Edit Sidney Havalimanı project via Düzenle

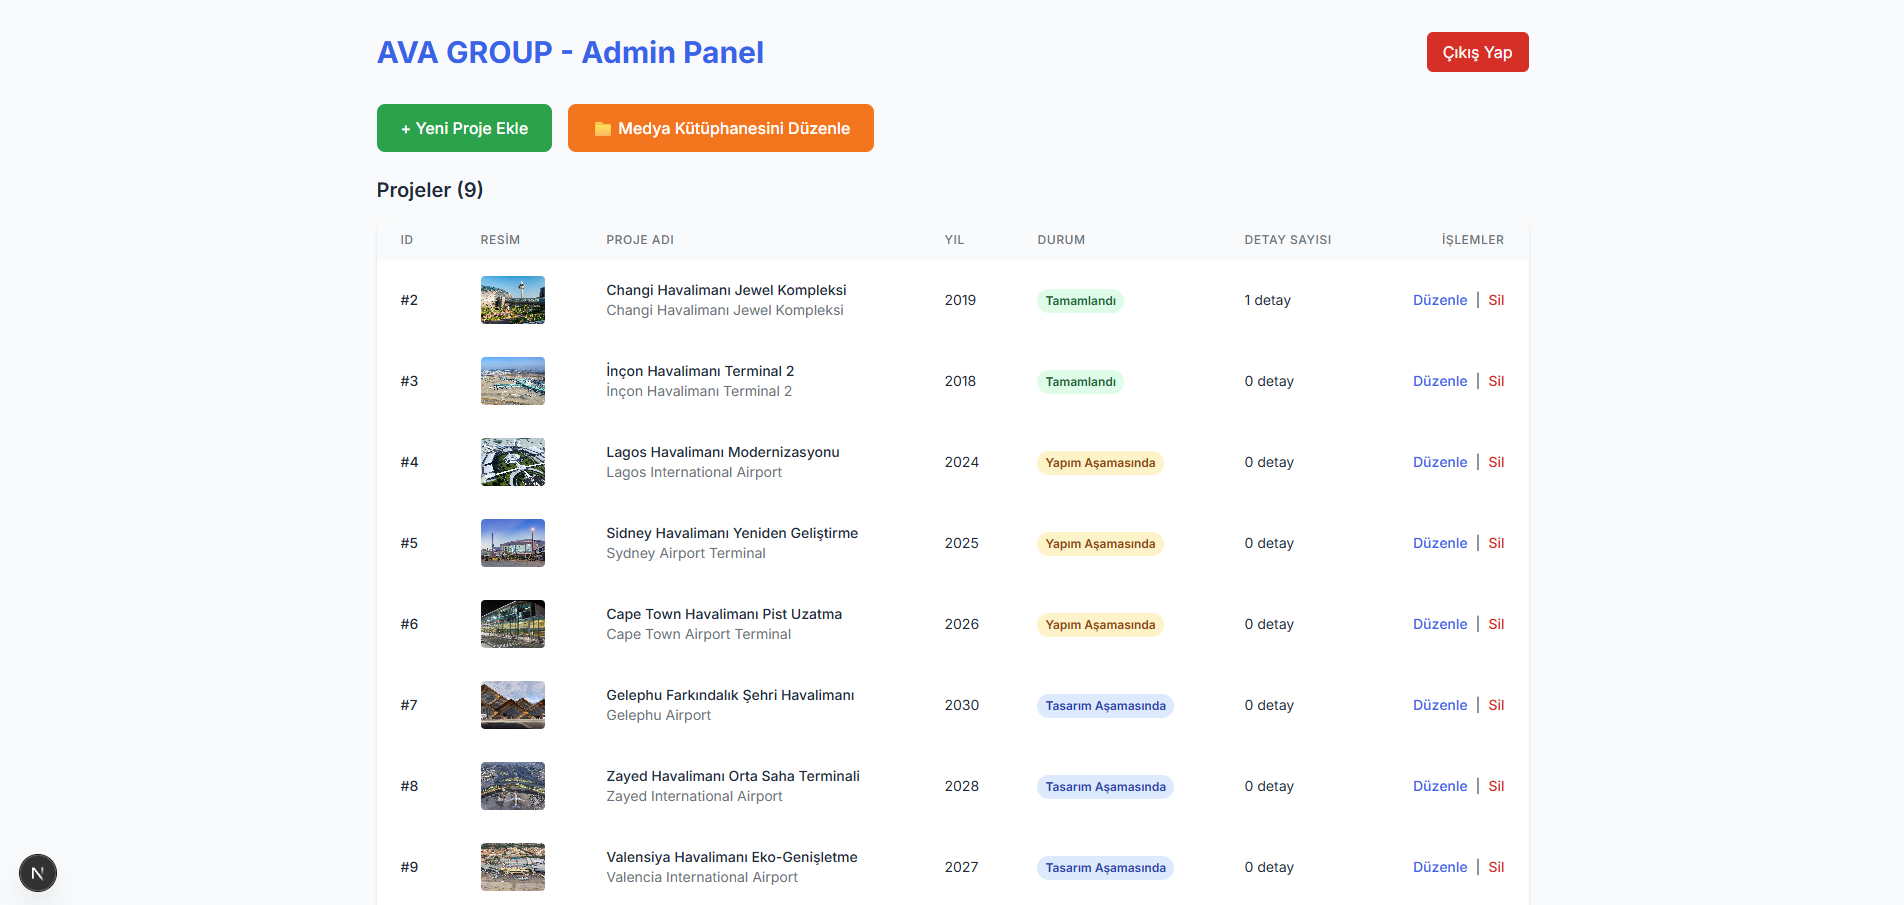[1440, 543]
